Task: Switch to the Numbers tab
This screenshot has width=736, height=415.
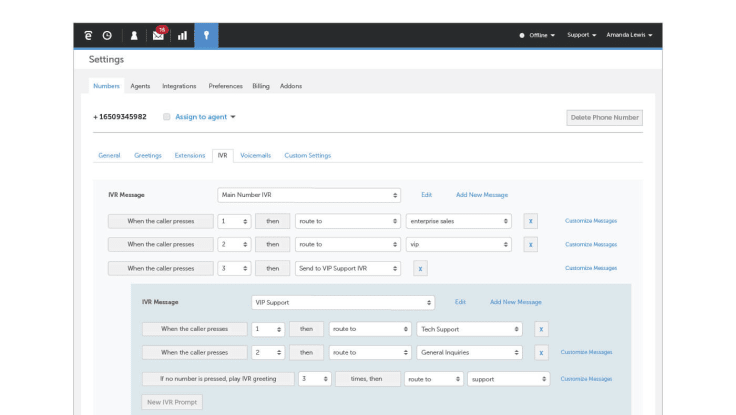Action: click(107, 86)
